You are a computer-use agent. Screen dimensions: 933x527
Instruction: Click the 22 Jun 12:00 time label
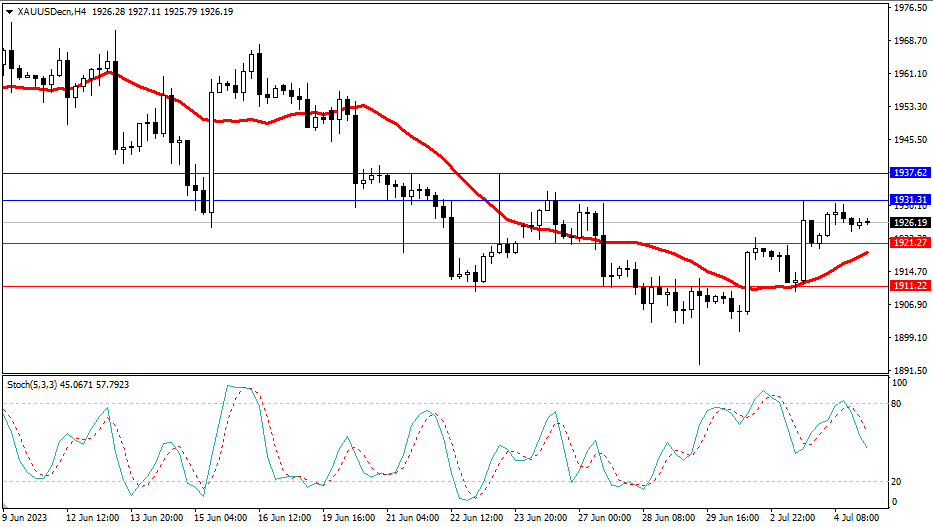pyautogui.click(x=475, y=518)
